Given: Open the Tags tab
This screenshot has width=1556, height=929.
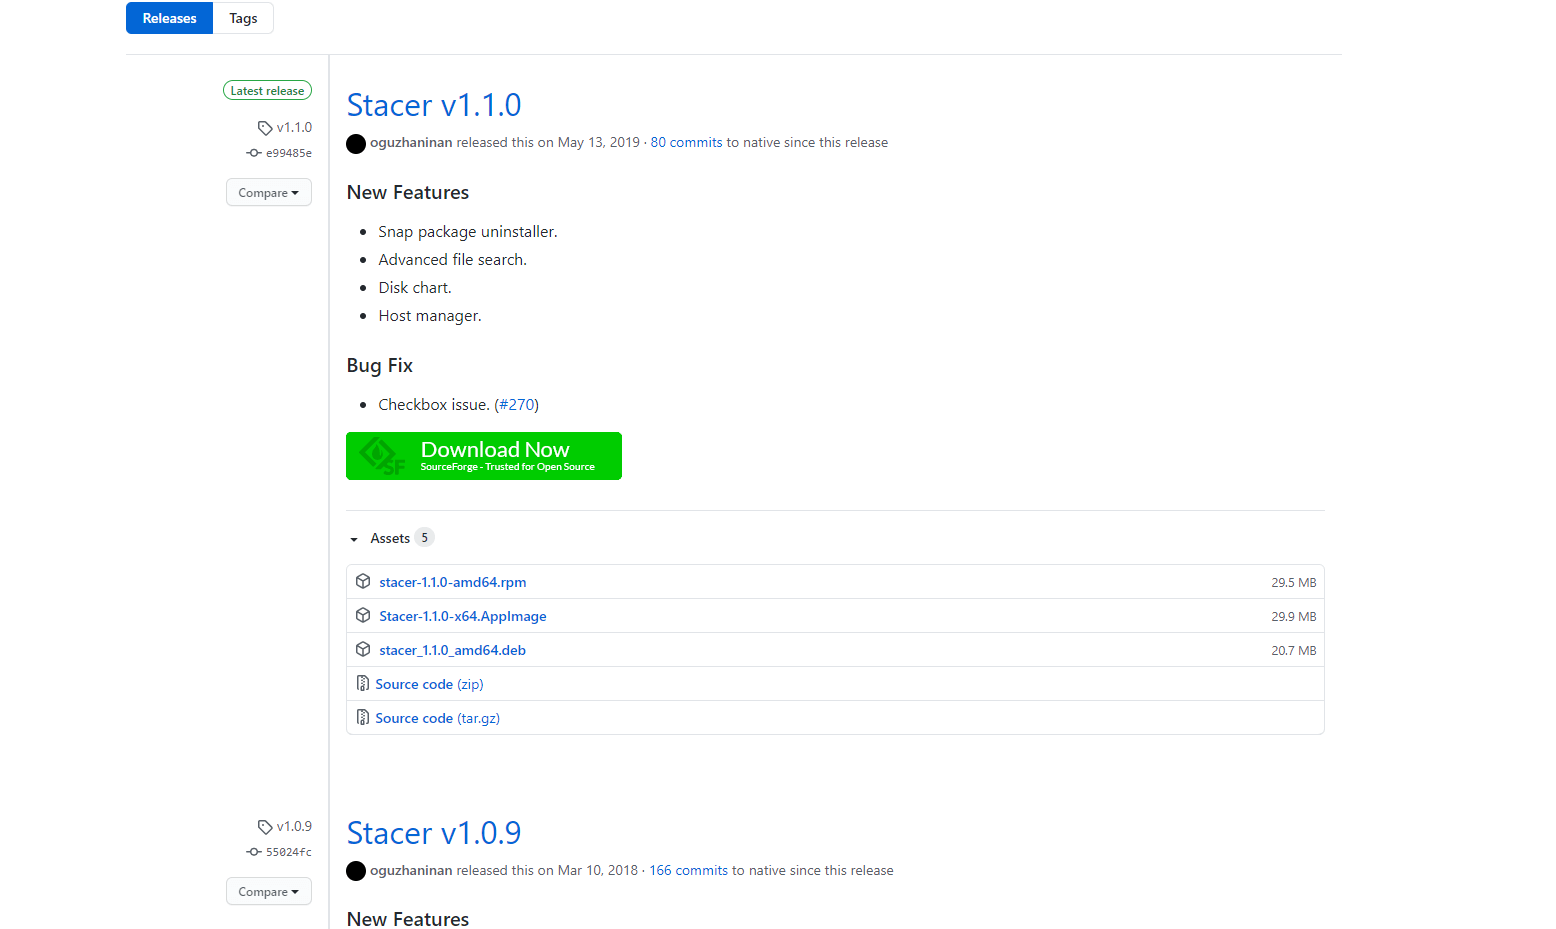Looking at the screenshot, I should [243, 18].
